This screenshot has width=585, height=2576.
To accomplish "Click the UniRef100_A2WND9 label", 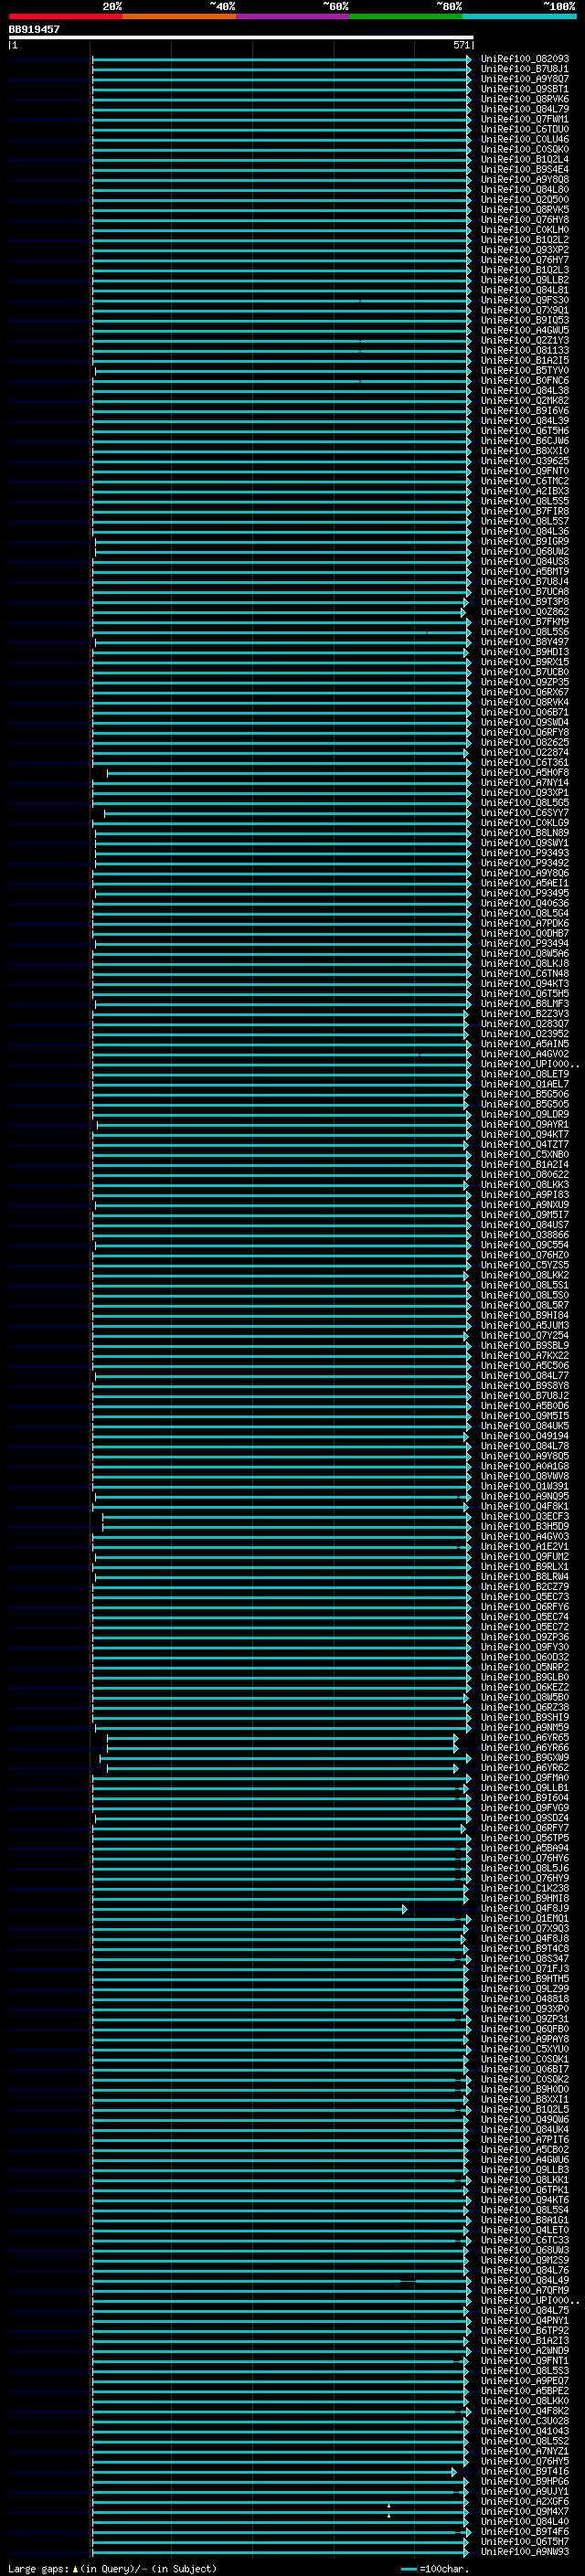I will [524, 2350].
